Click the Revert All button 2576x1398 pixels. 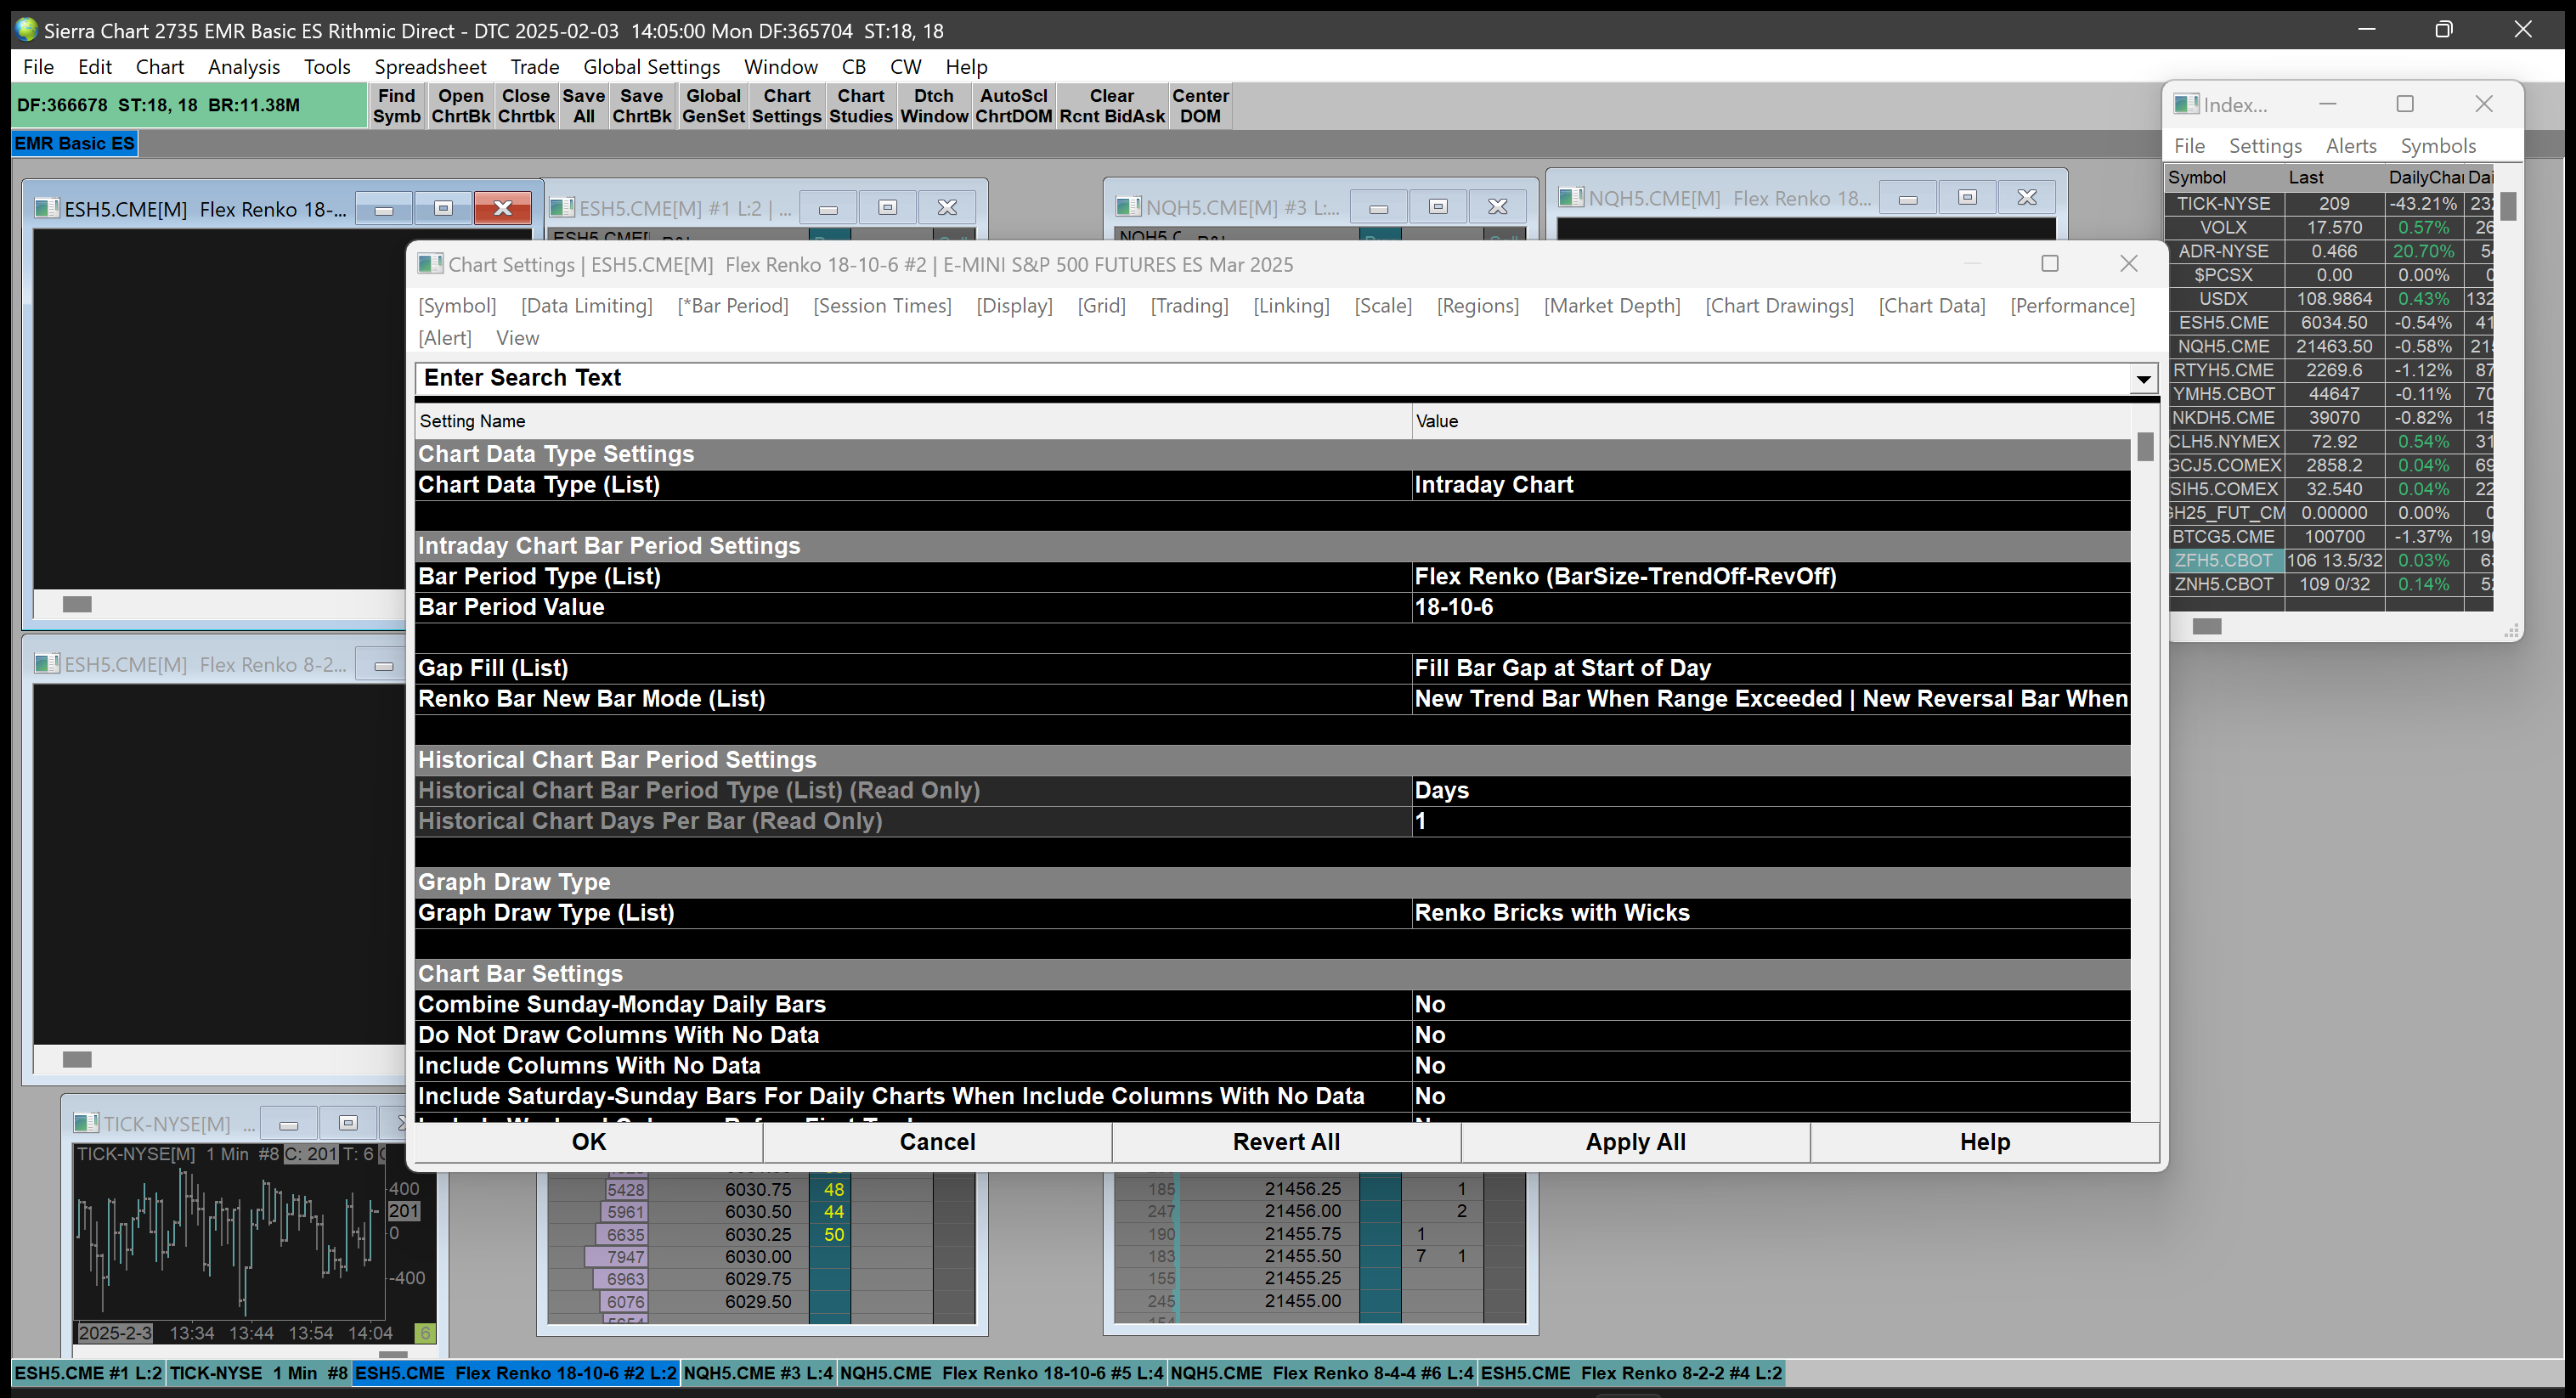tap(1285, 1142)
